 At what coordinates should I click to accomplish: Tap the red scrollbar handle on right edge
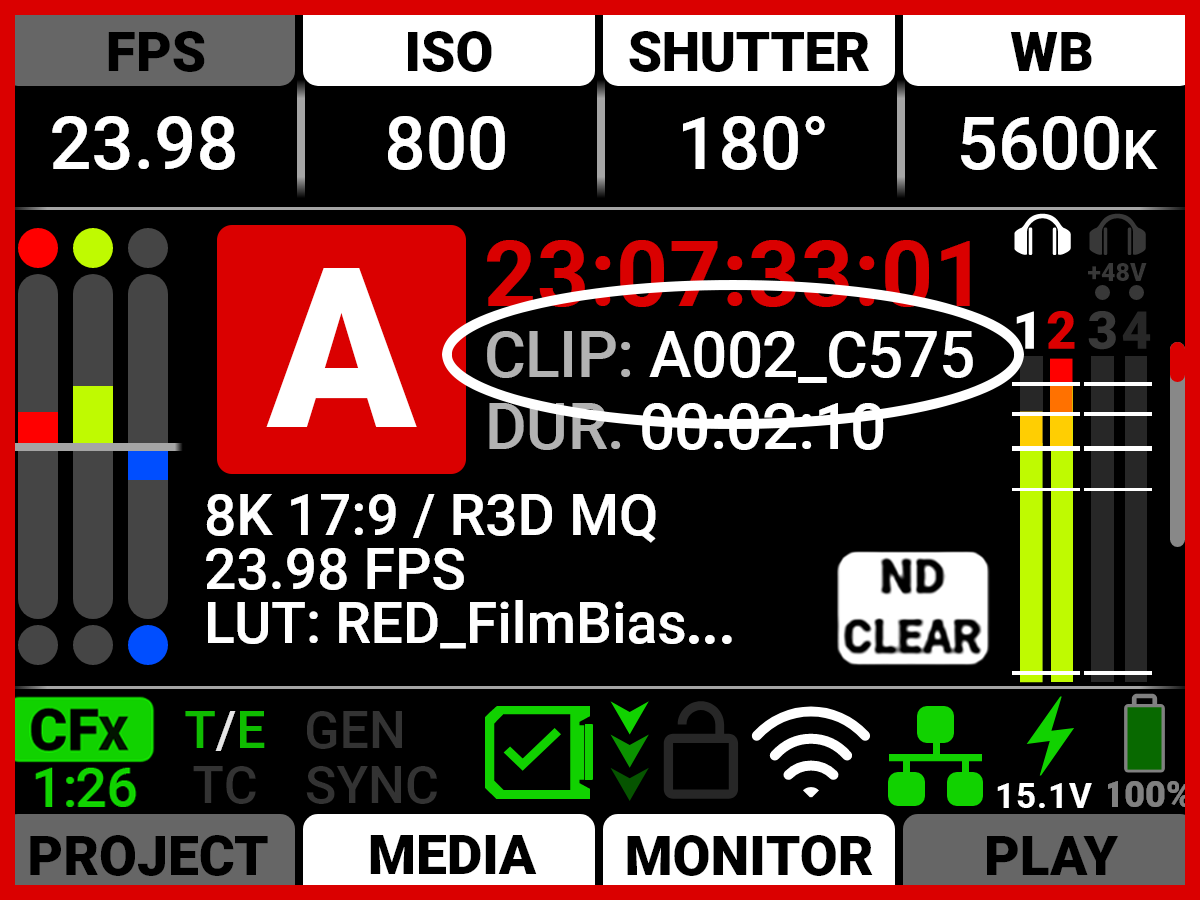[1177, 362]
